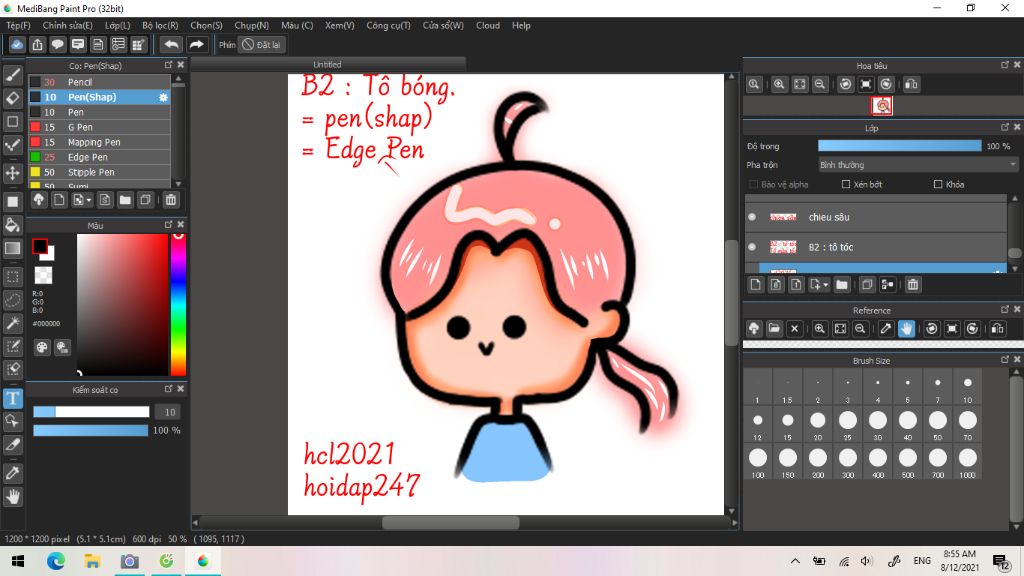The width and height of the screenshot is (1024, 576).
Task: Toggle the Khóa lock checkbox
Action: [938, 185]
